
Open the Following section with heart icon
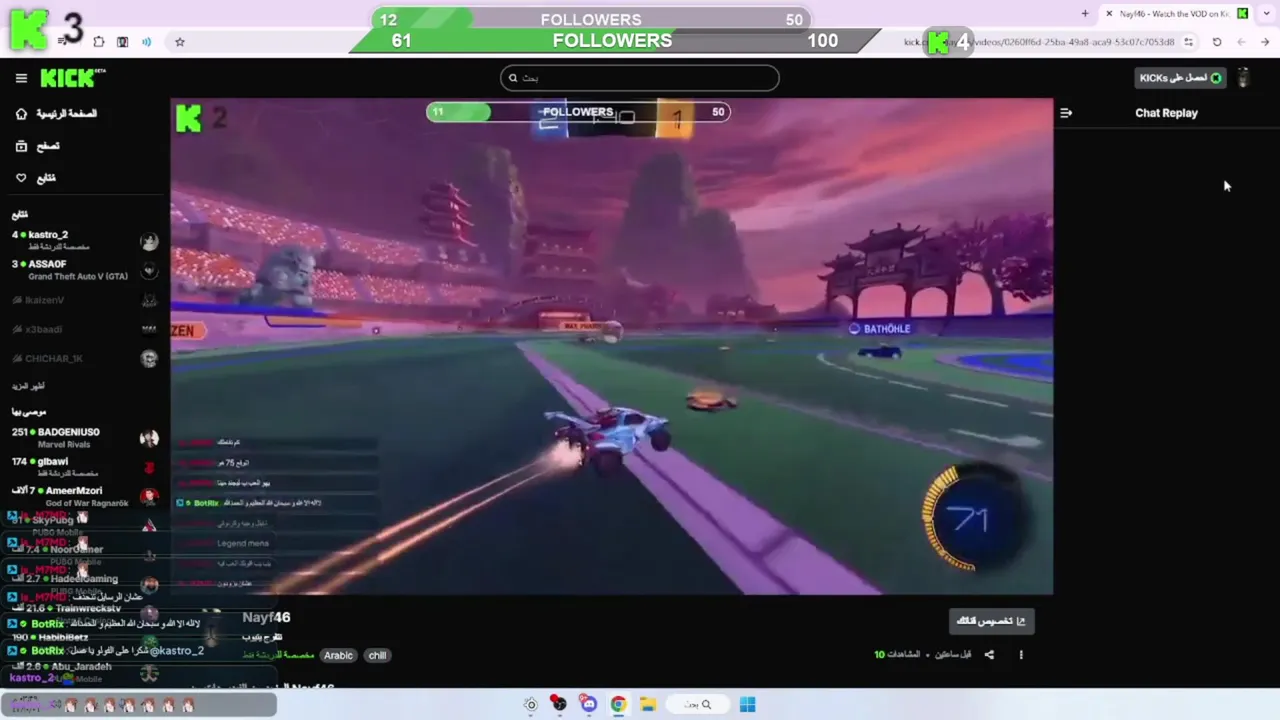(x=36, y=178)
